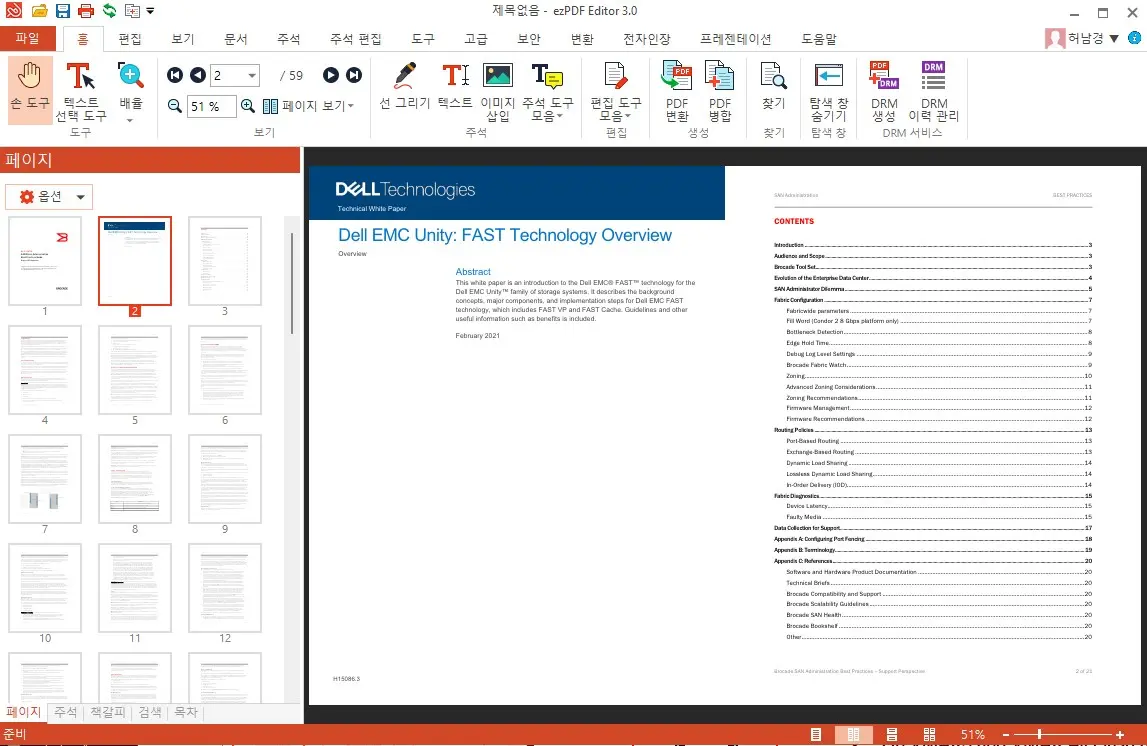
Task: Switch to the Document (문서) ribbon tab
Action: pyautogui.click(x=236, y=39)
